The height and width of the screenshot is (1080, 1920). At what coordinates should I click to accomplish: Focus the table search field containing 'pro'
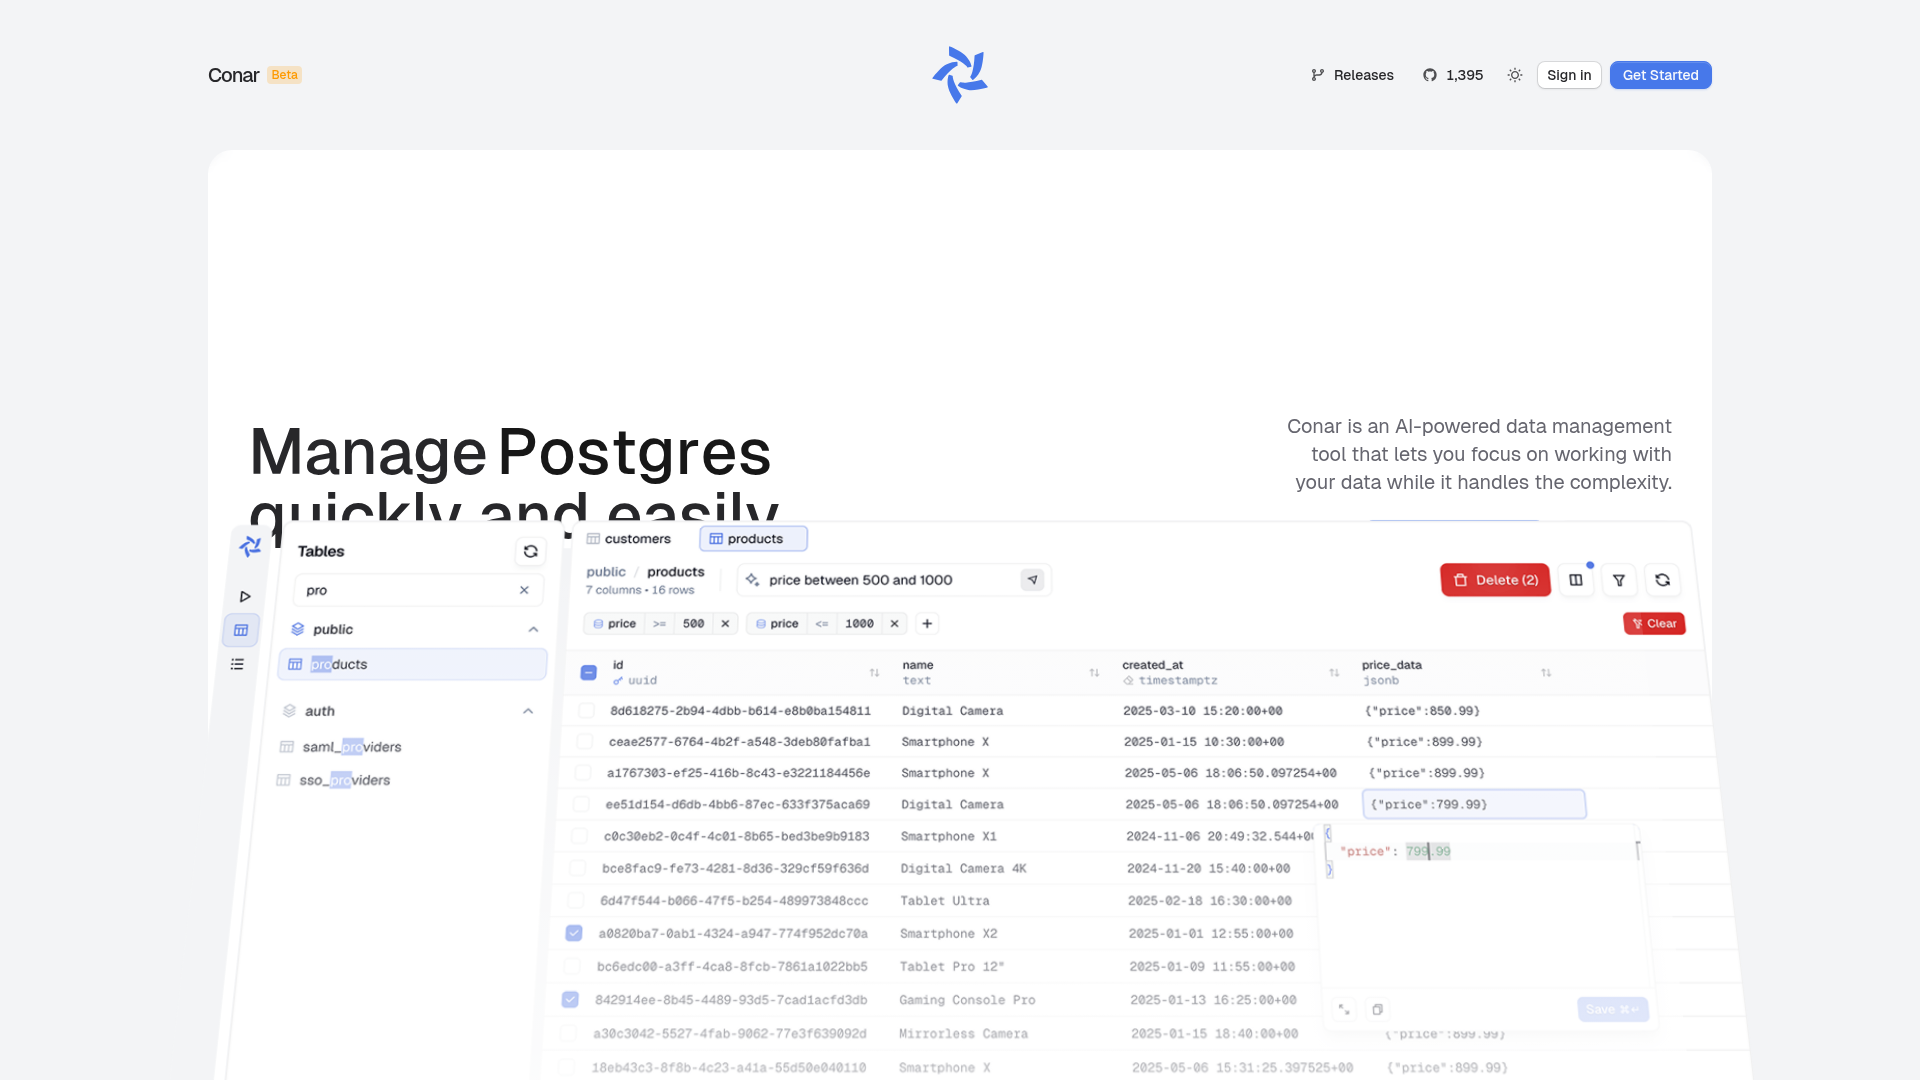[418, 590]
